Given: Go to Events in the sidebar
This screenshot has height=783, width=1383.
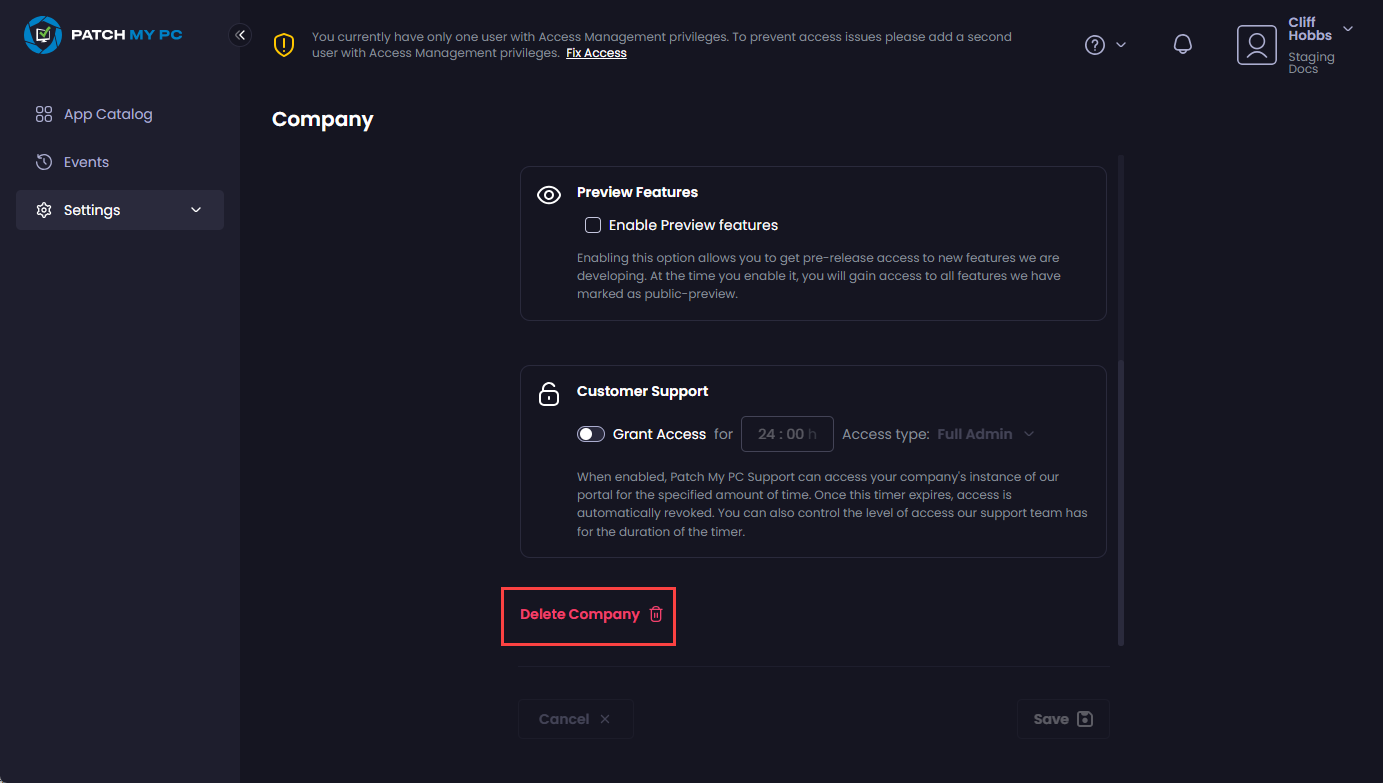Looking at the screenshot, I should (x=86, y=162).
